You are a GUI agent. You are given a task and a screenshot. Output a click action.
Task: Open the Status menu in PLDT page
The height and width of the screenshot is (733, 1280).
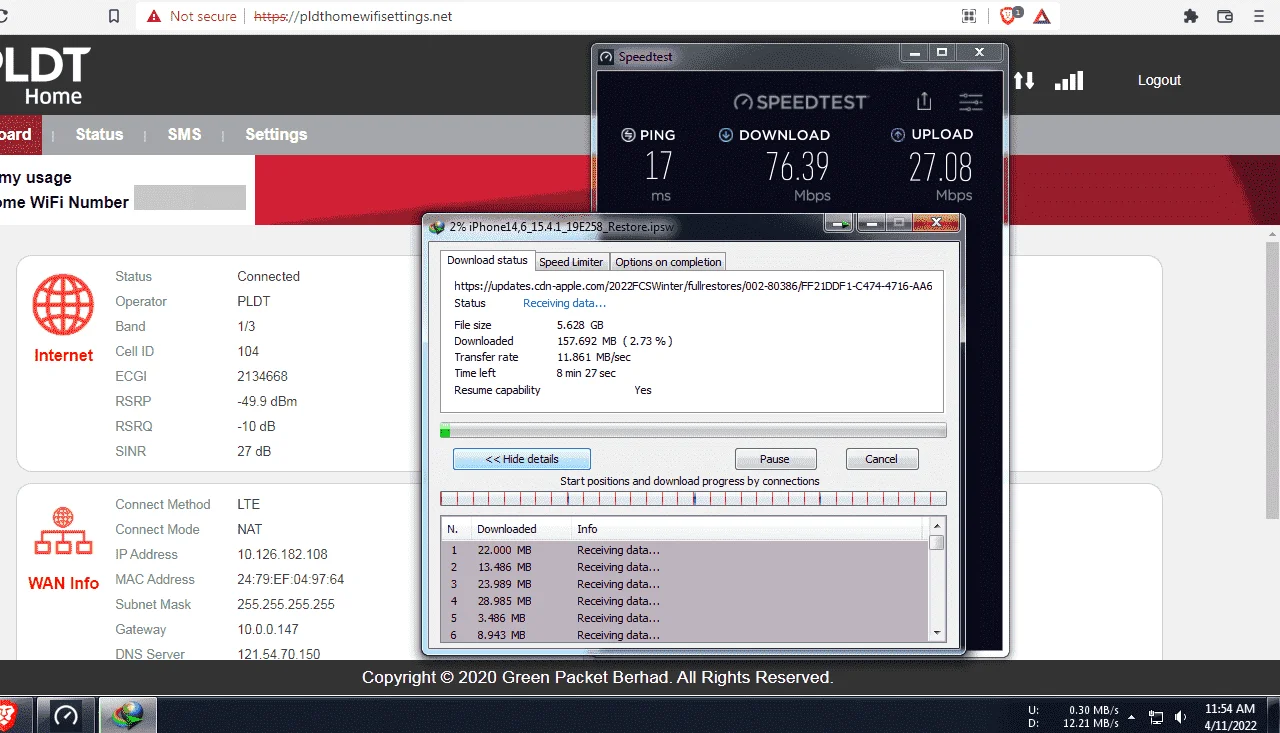99,134
